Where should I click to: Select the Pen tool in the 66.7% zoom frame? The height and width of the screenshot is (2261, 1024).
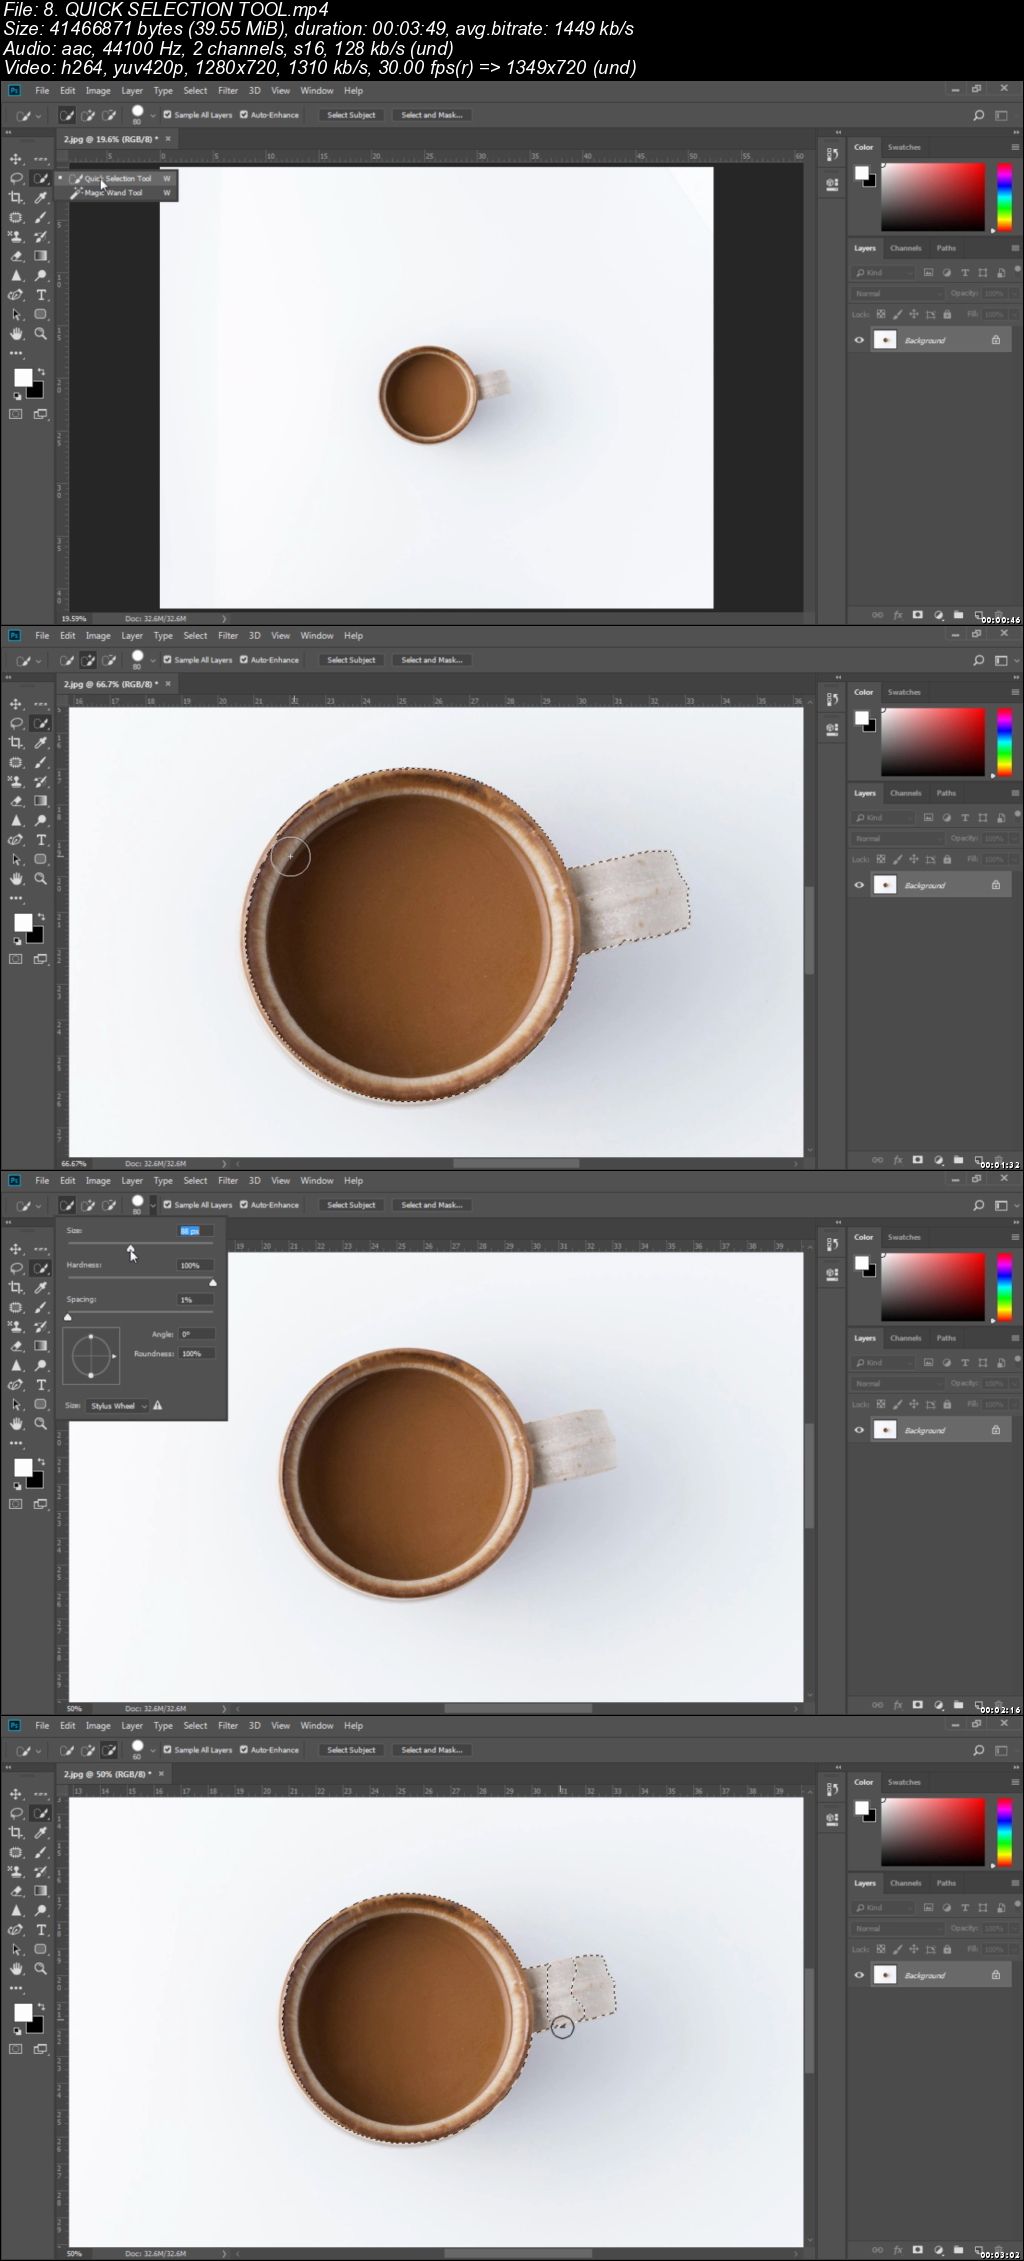[16, 840]
